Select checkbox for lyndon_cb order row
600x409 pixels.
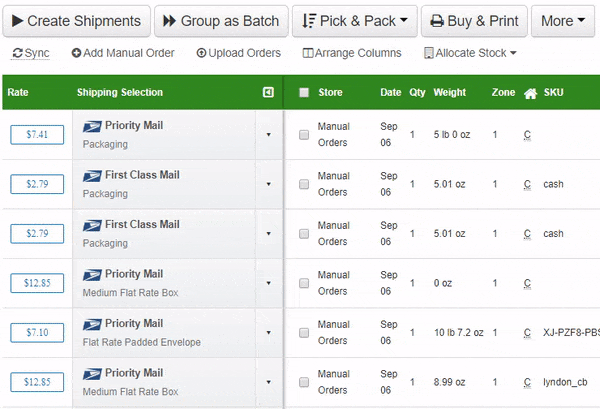pos(304,382)
